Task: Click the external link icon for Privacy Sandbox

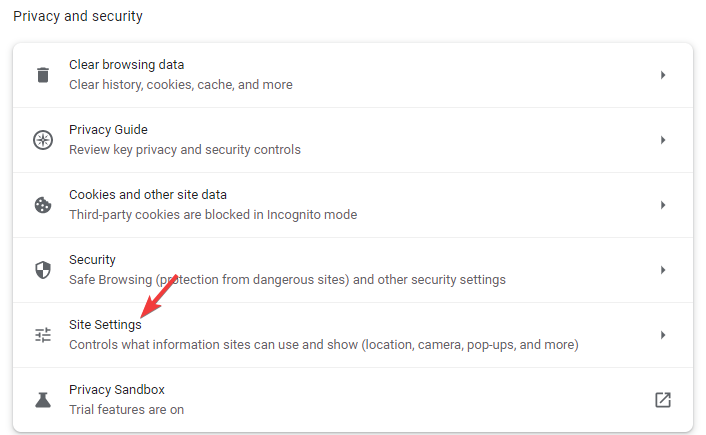Action: tap(663, 400)
